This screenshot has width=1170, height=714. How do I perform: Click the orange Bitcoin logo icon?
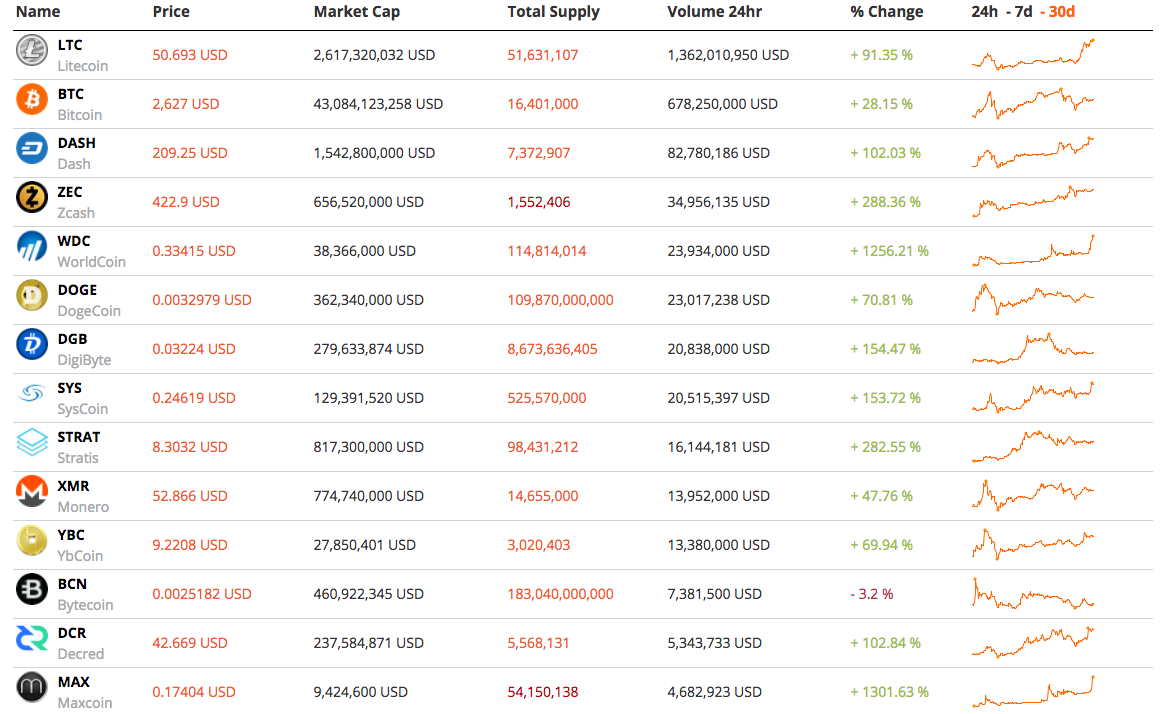32,100
